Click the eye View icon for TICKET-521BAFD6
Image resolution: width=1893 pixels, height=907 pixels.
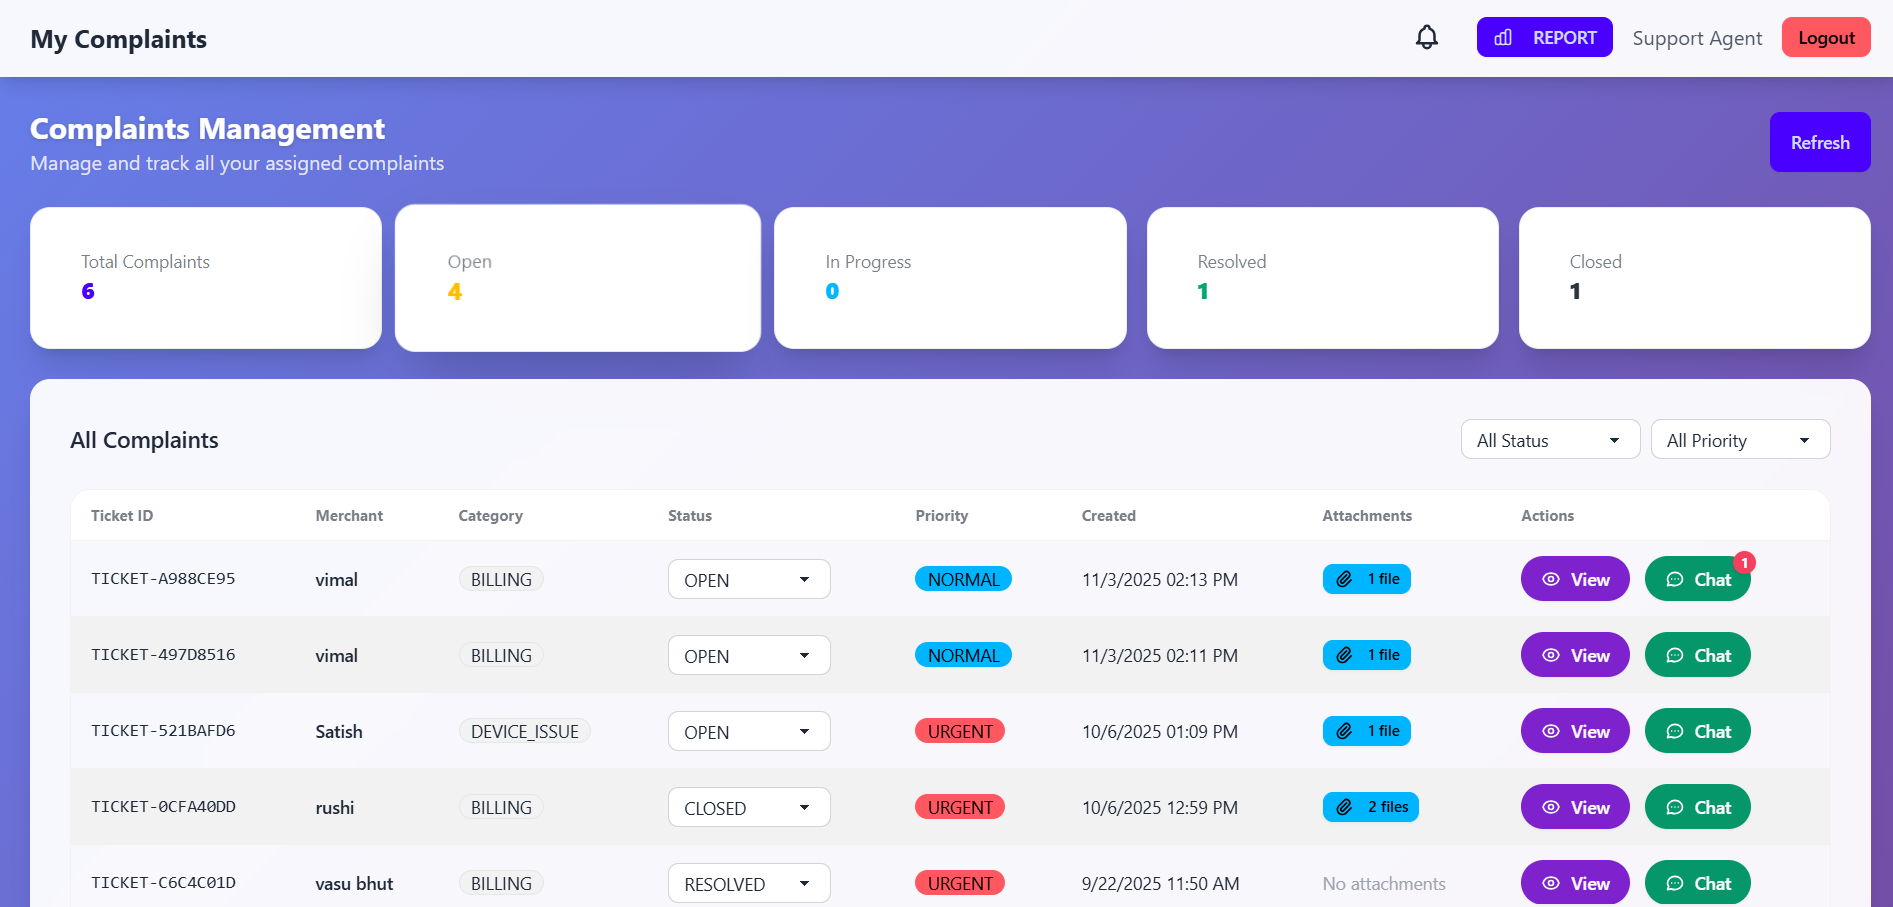pyautogui.click(x=1552, y=731)
